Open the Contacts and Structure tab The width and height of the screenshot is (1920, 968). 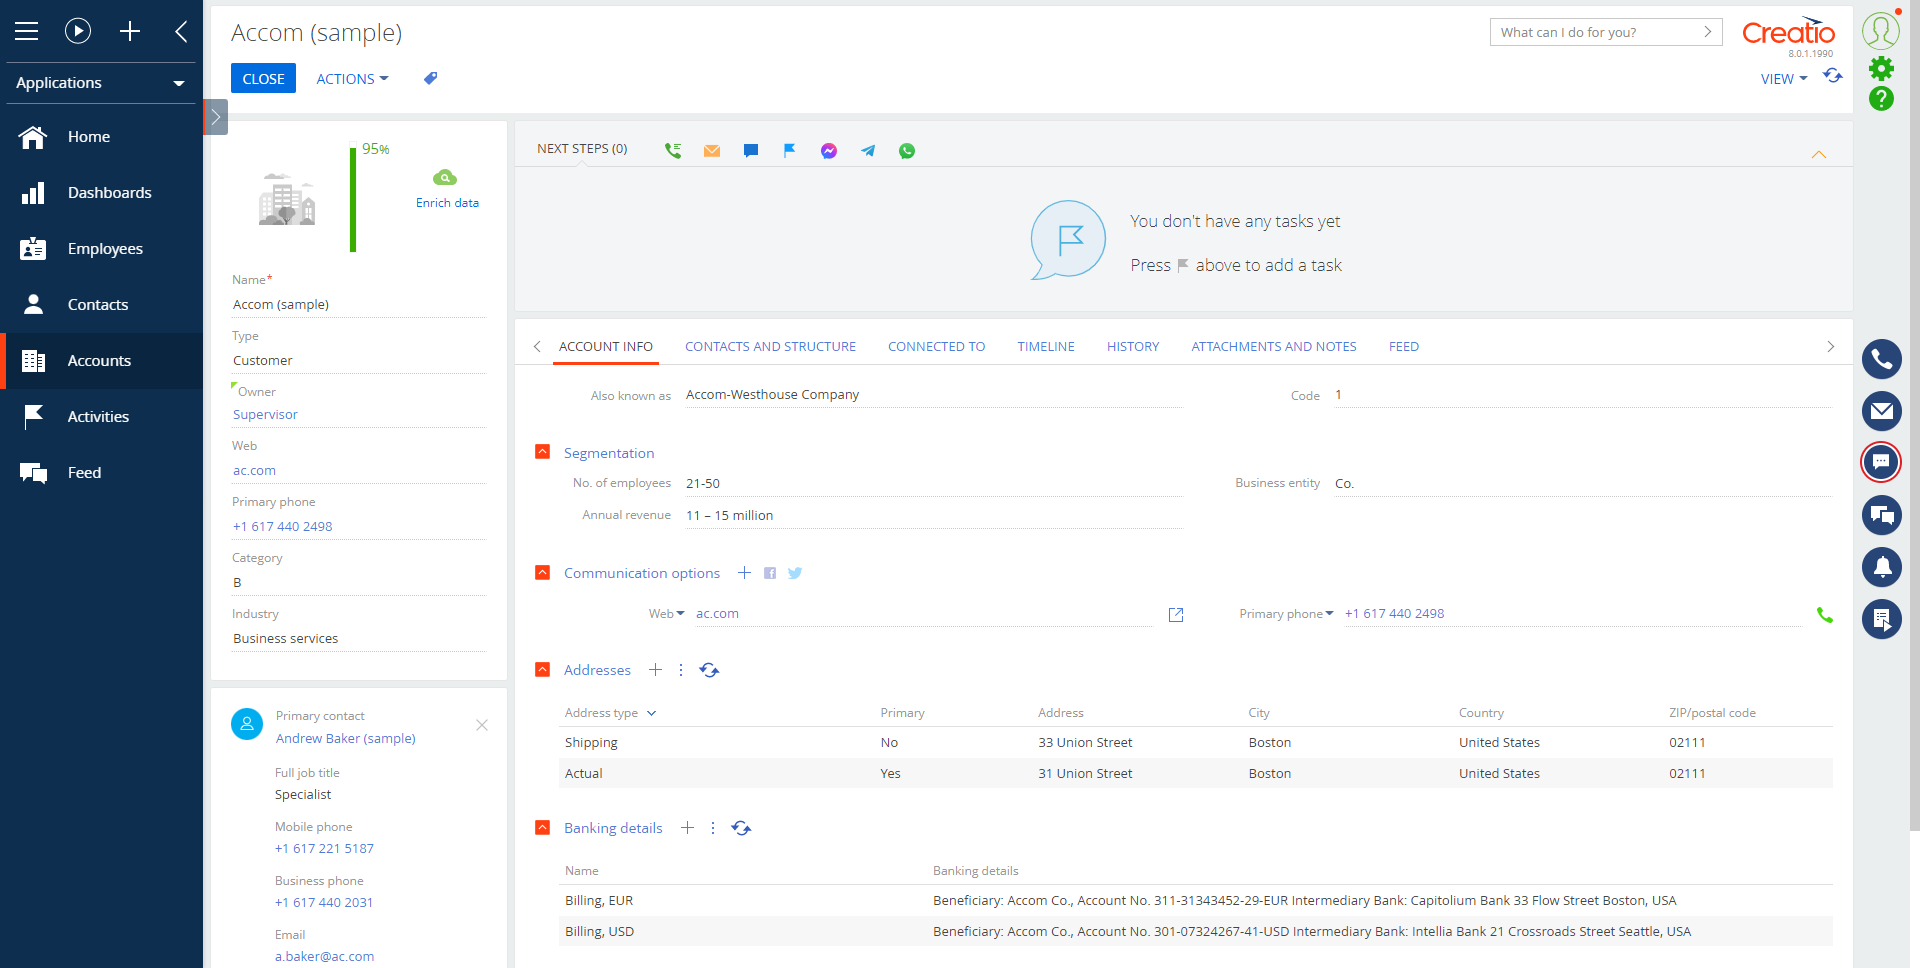tap(770, 346)
